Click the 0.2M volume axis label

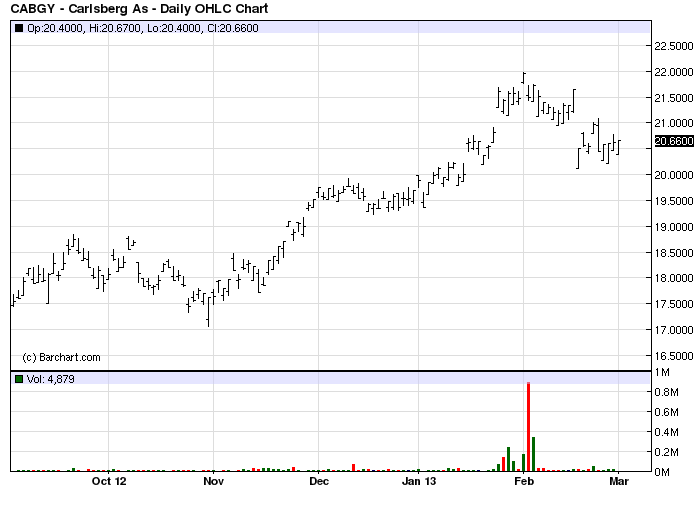(666, 452)
